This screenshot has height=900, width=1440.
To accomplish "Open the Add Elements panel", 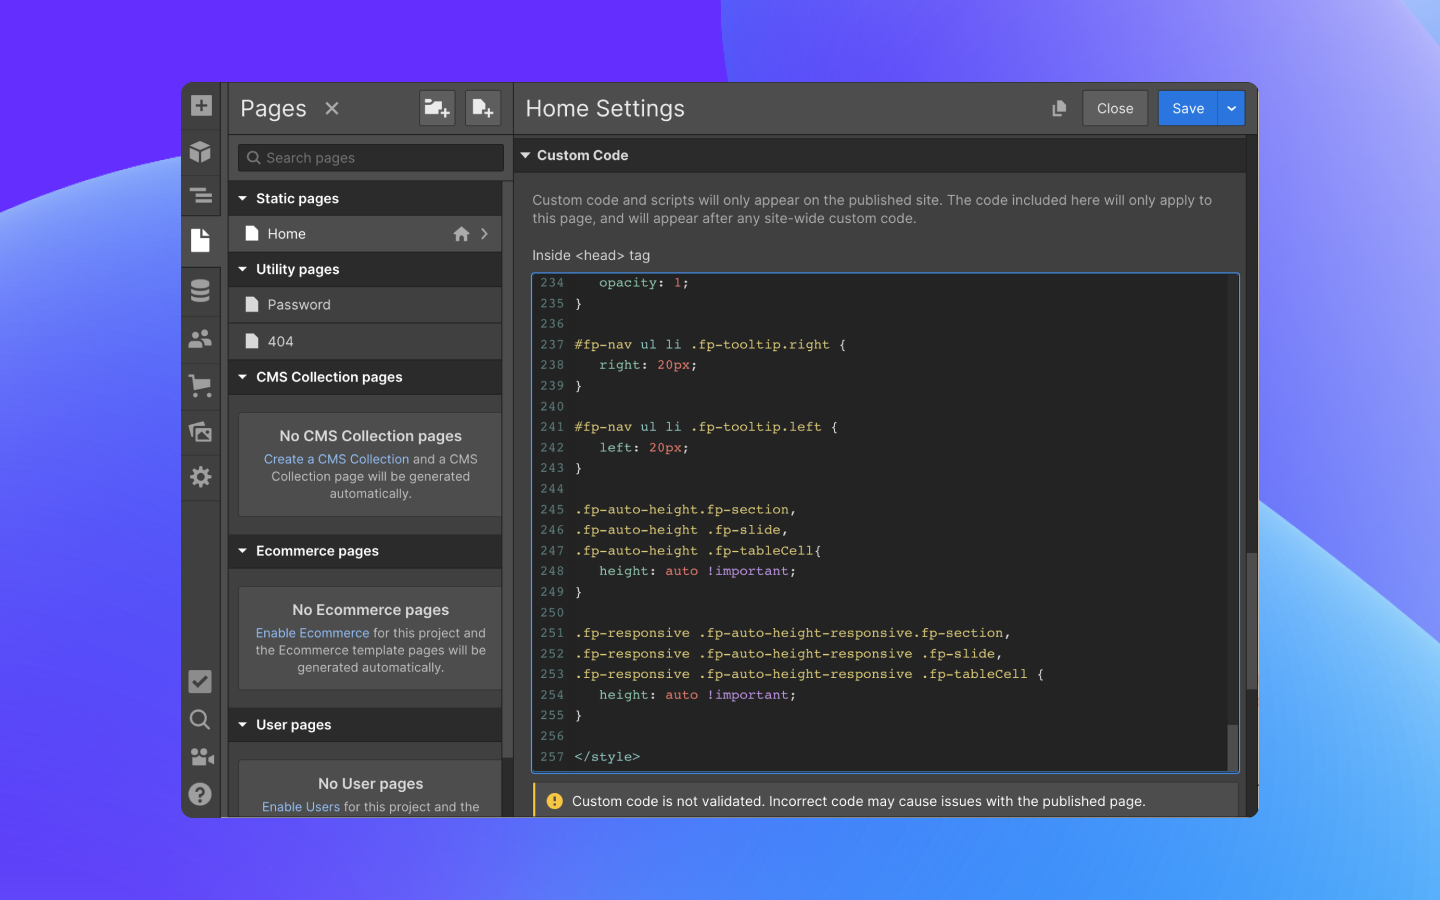I will tap(201, 106).
